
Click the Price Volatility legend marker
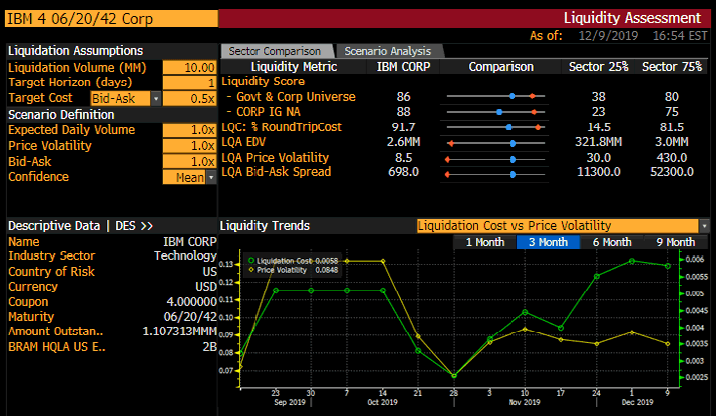point(251,270)
